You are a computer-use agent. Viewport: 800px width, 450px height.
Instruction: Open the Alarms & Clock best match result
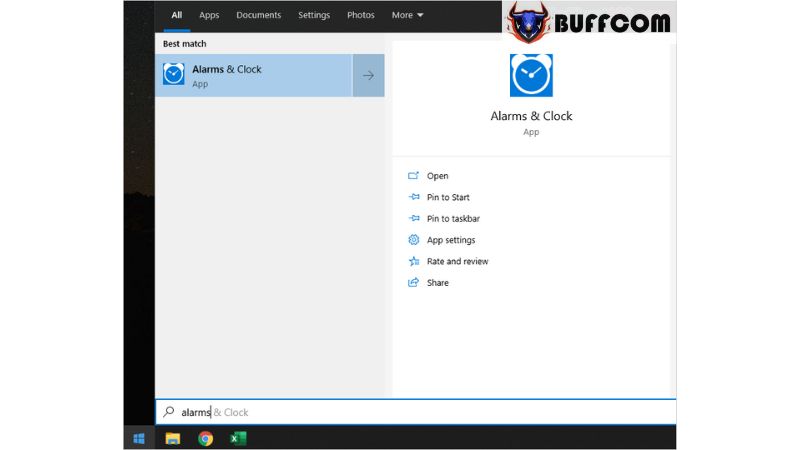(254, 76)
